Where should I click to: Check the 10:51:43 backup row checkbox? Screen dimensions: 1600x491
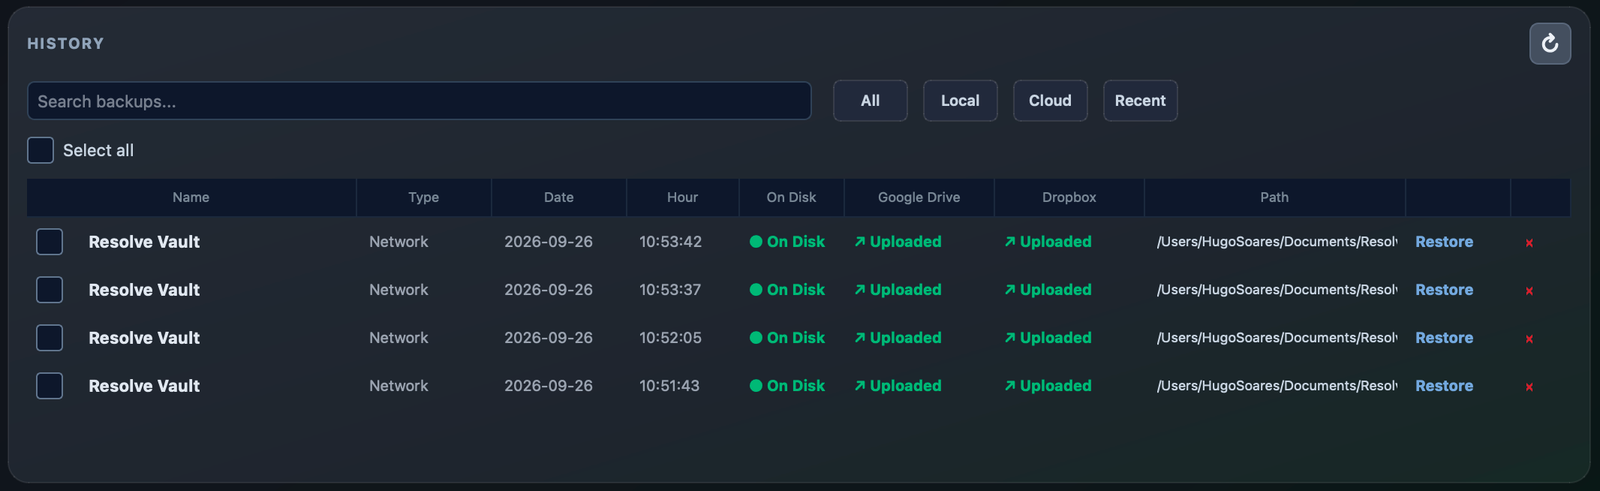tap(50, 386)
